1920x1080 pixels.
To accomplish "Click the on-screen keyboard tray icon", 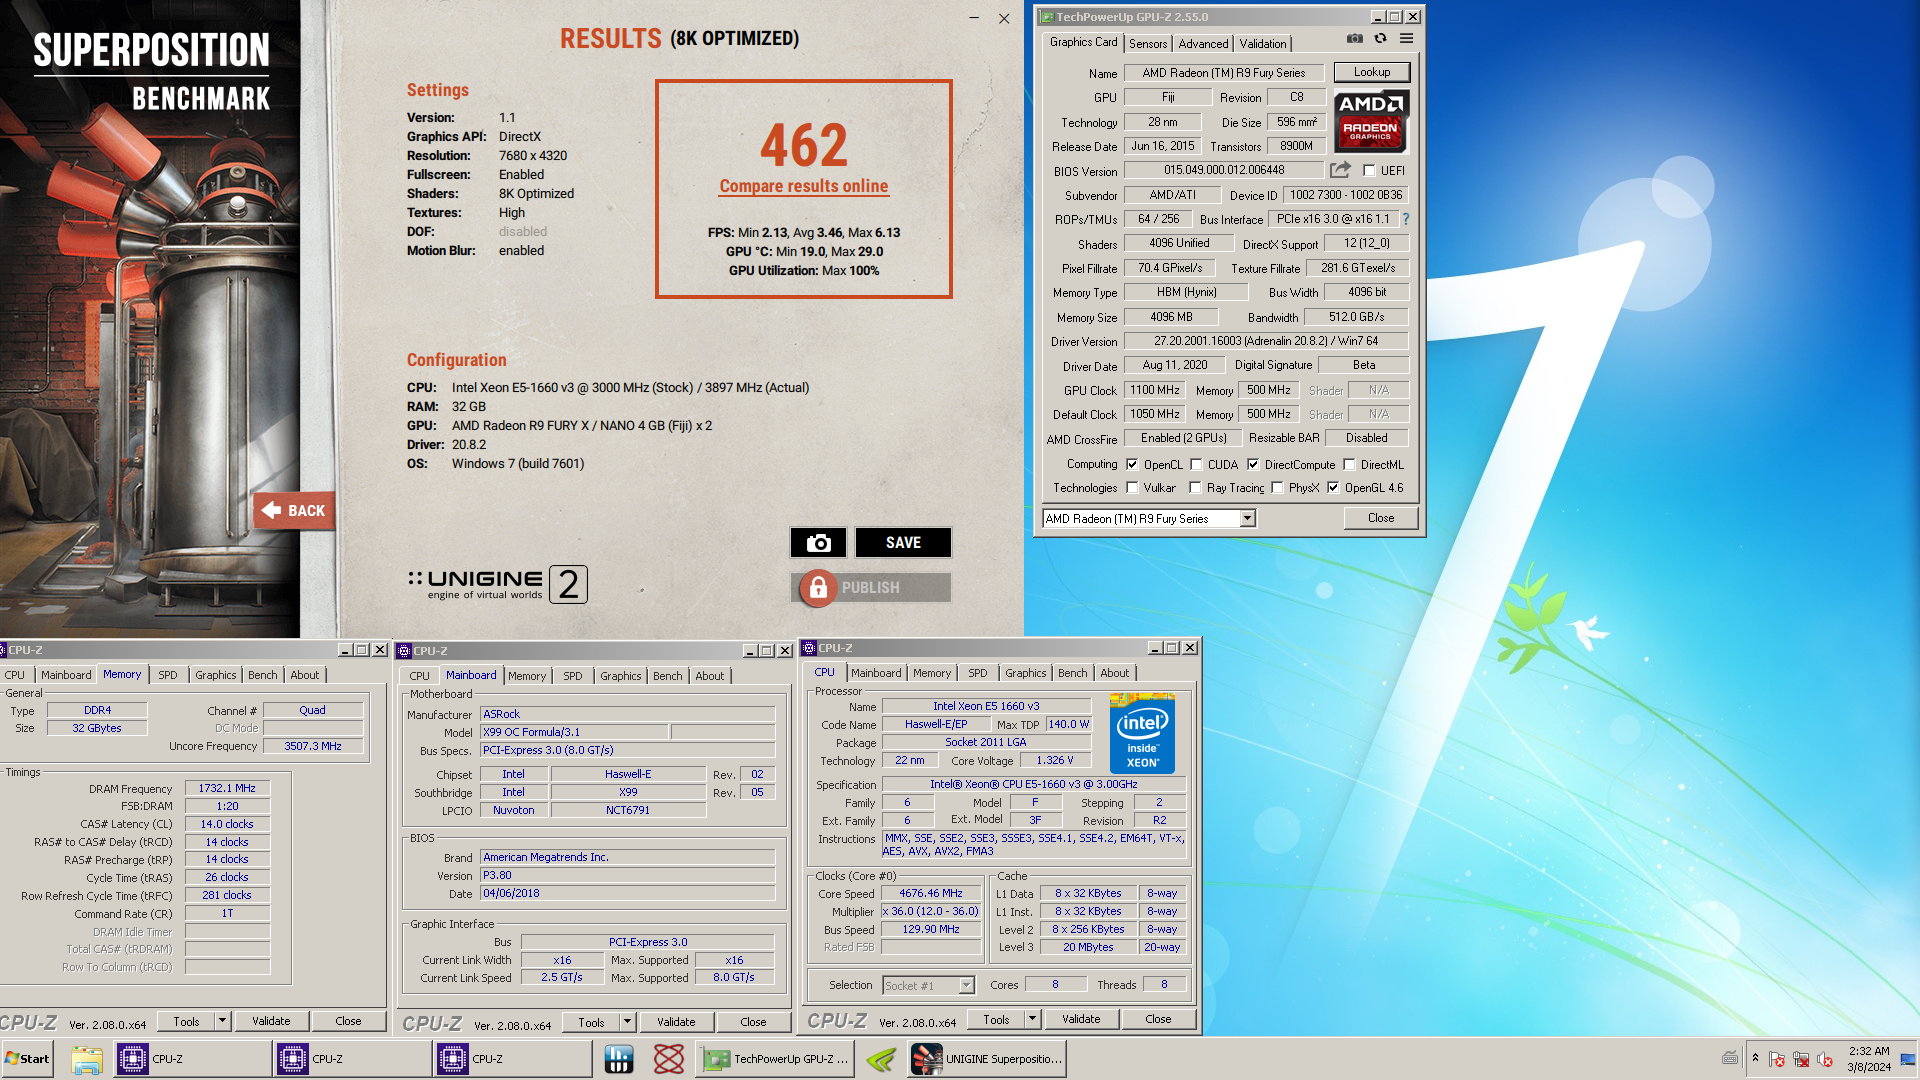I will (x=1730, y=1058).
